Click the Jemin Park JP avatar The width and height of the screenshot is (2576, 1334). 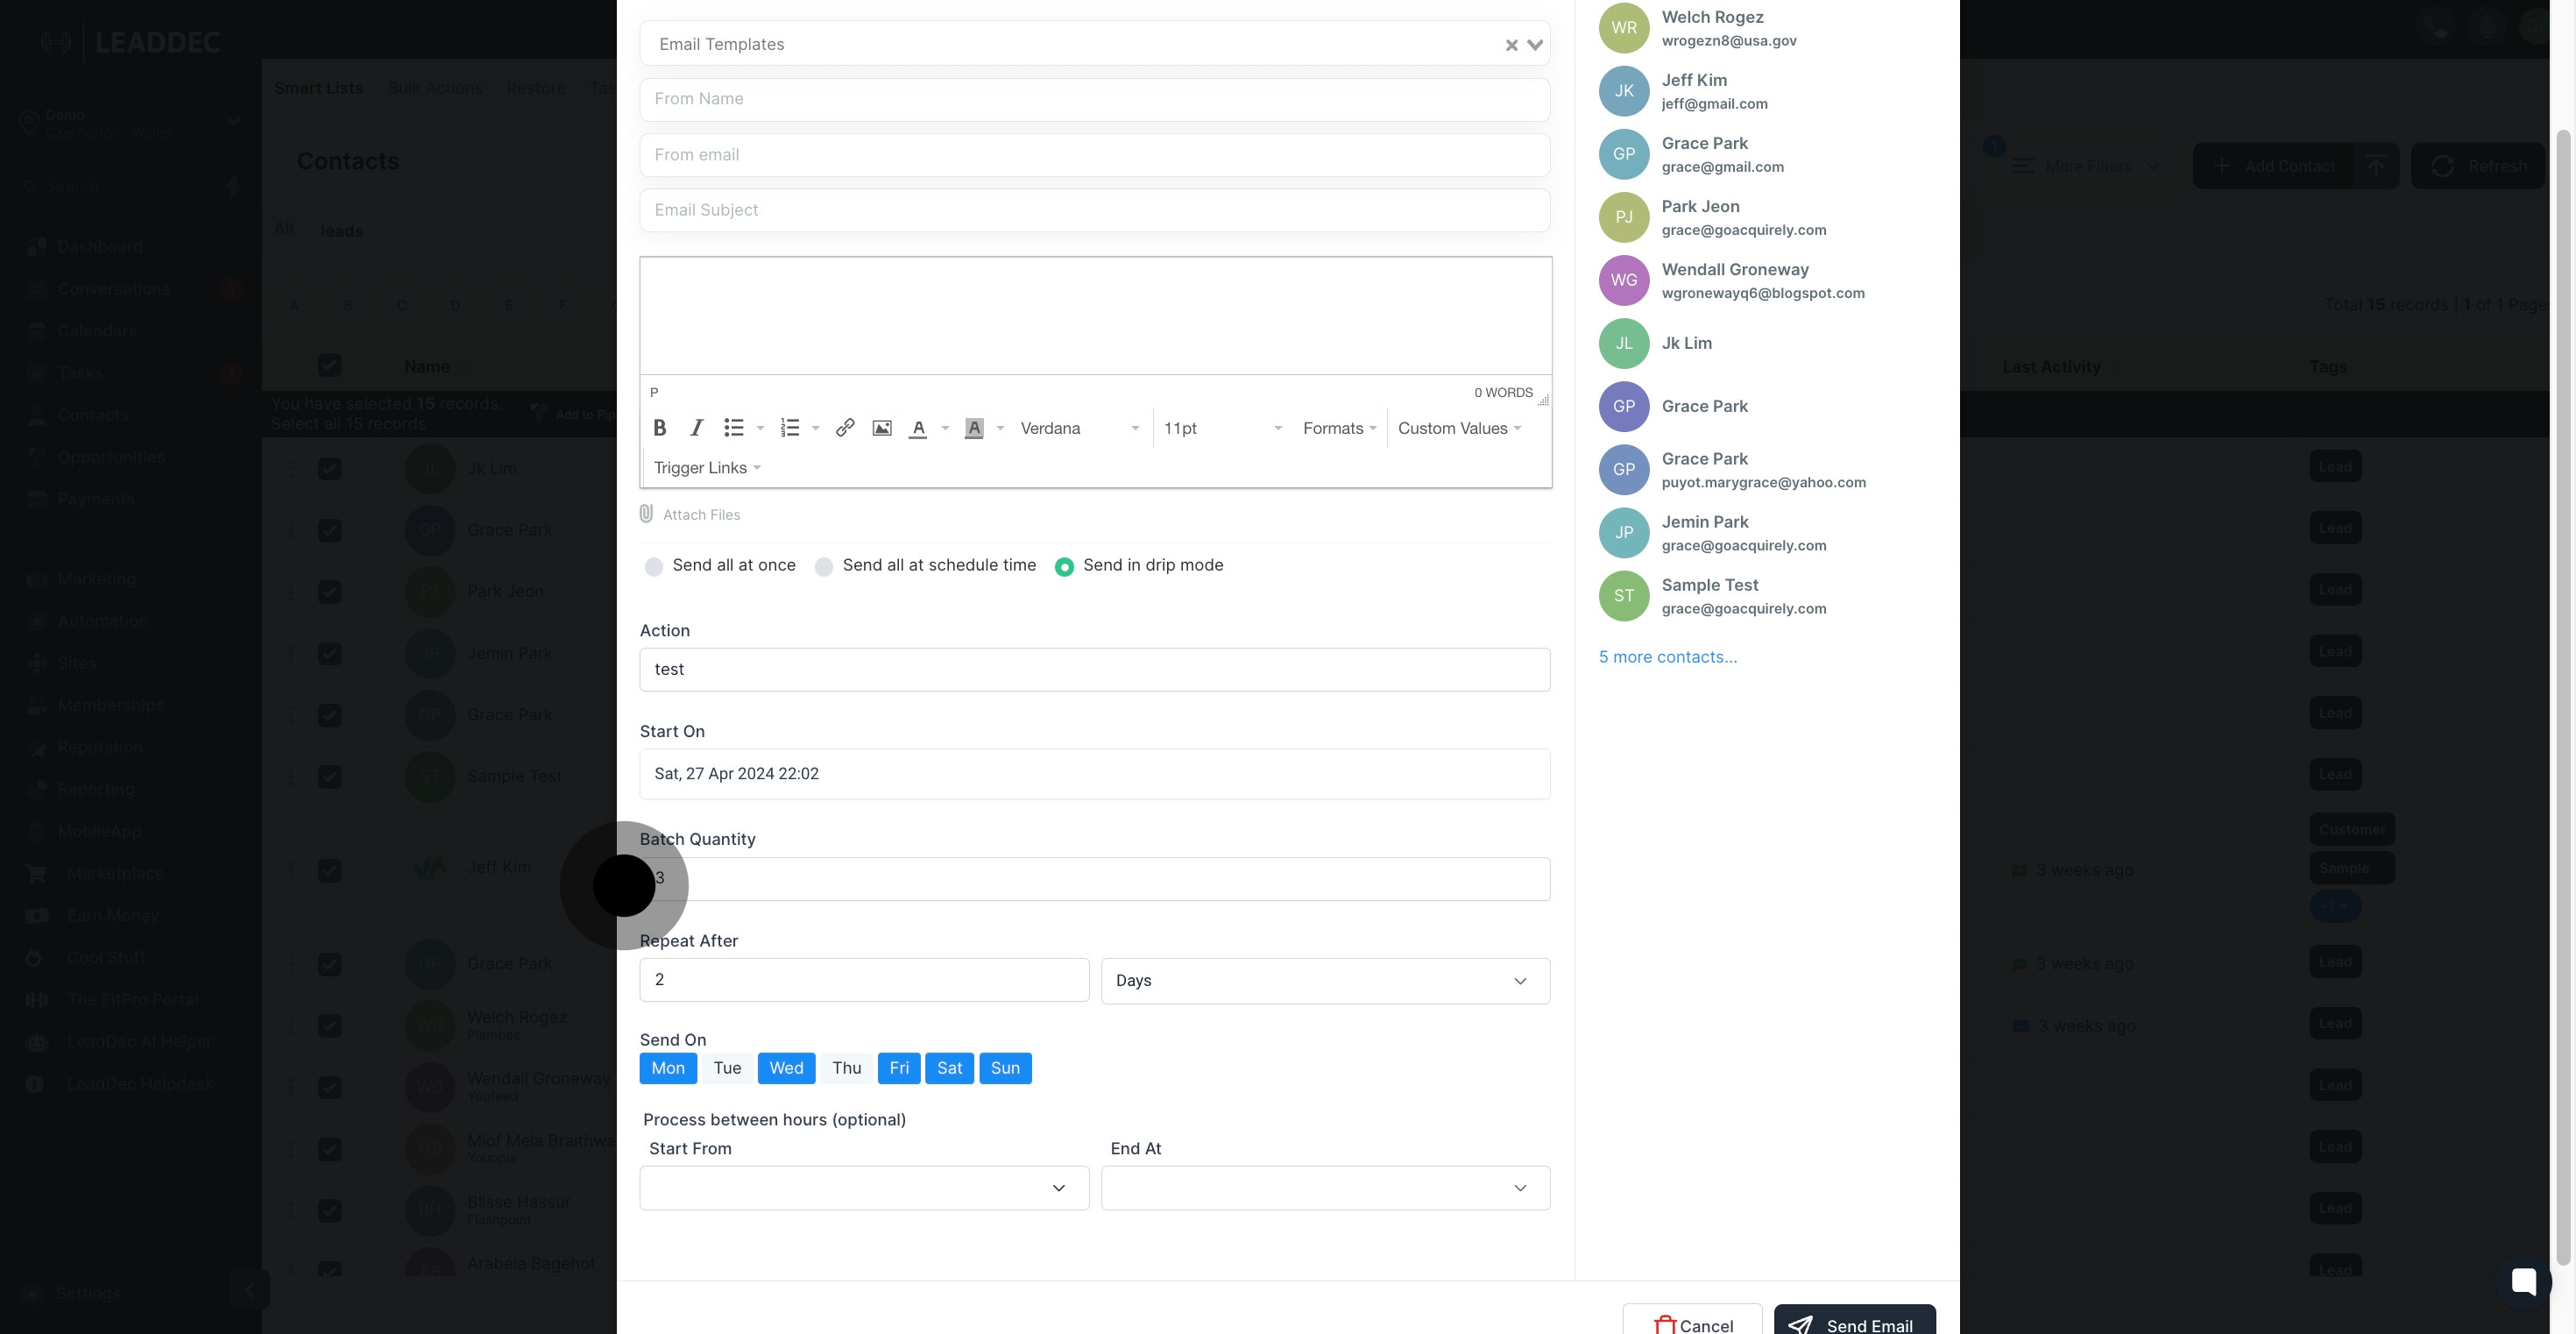click(x=1623, y=533)
